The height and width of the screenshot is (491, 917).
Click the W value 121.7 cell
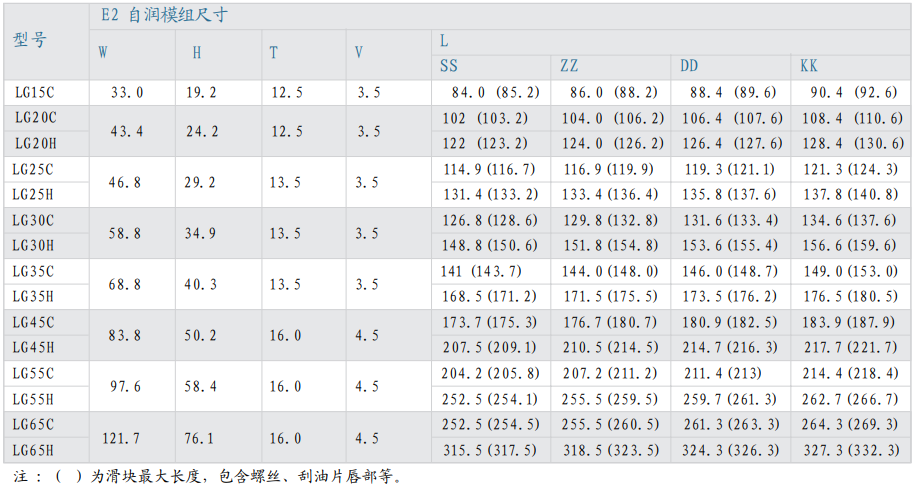(x=122, y=438)
